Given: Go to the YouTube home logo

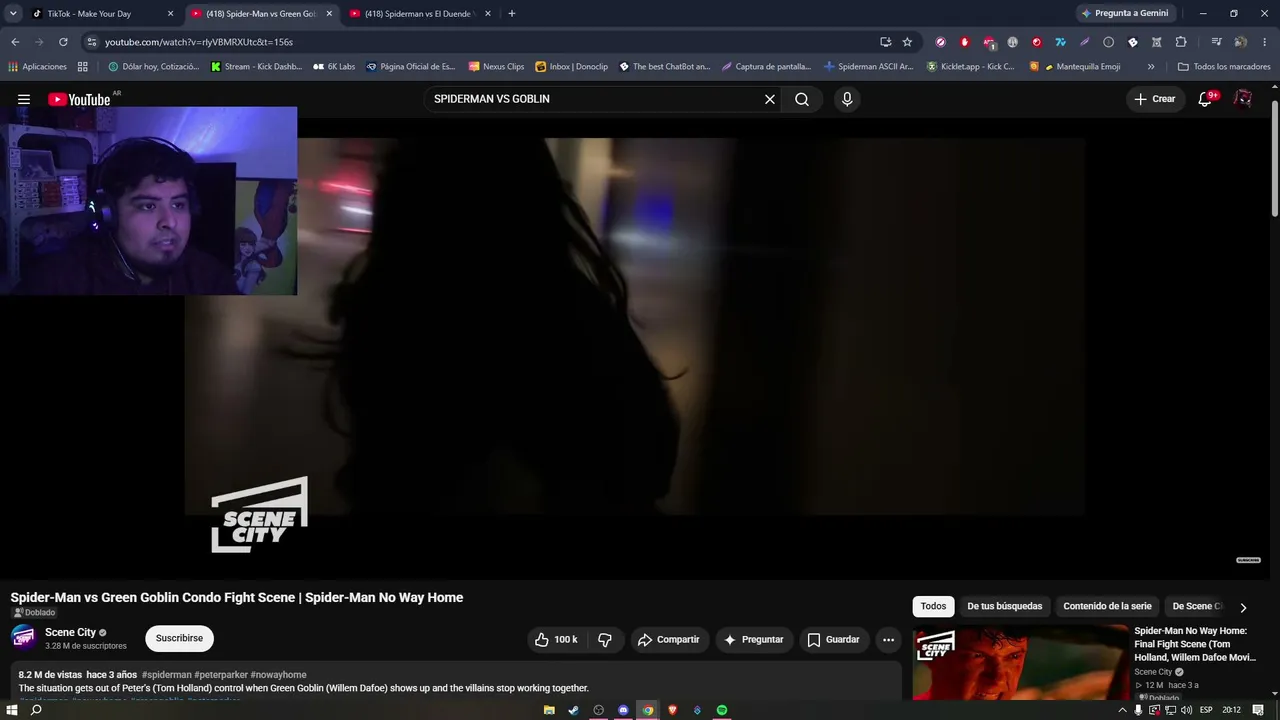Looking at the screenshot, I should click(x=79, y=99).
